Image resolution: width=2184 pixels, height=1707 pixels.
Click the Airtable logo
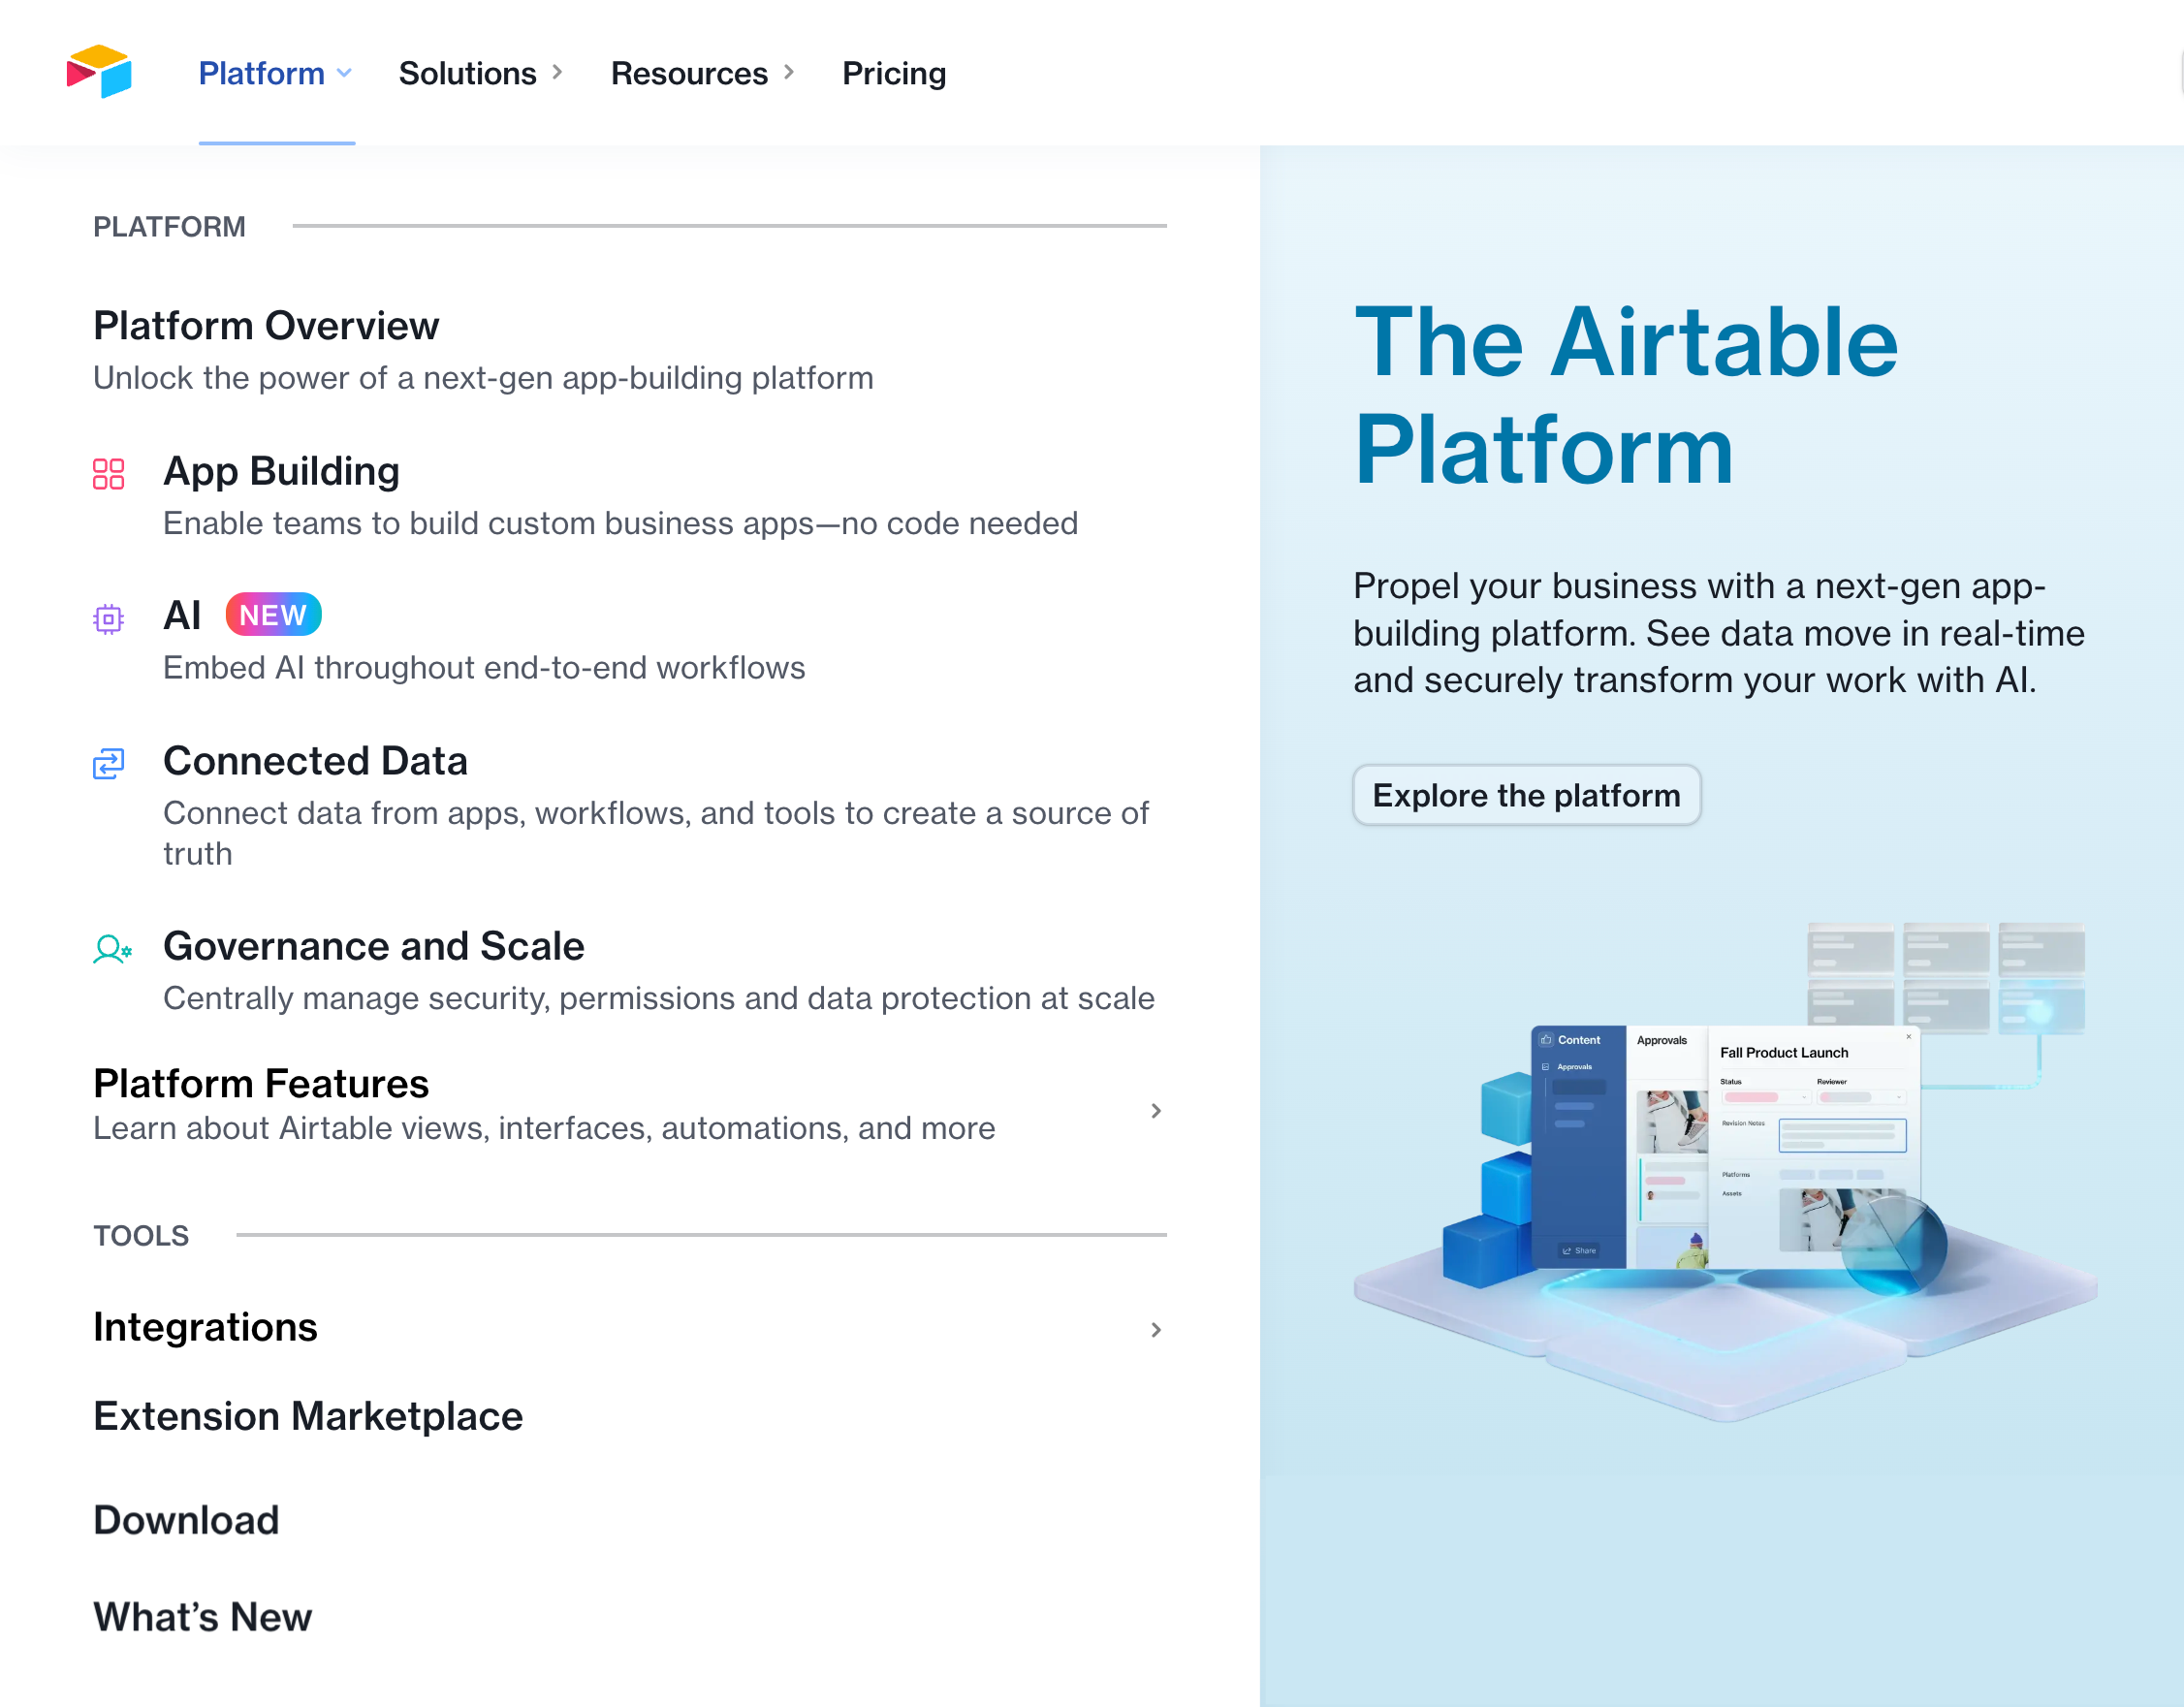pyautogui.click(x=100, y=72)
